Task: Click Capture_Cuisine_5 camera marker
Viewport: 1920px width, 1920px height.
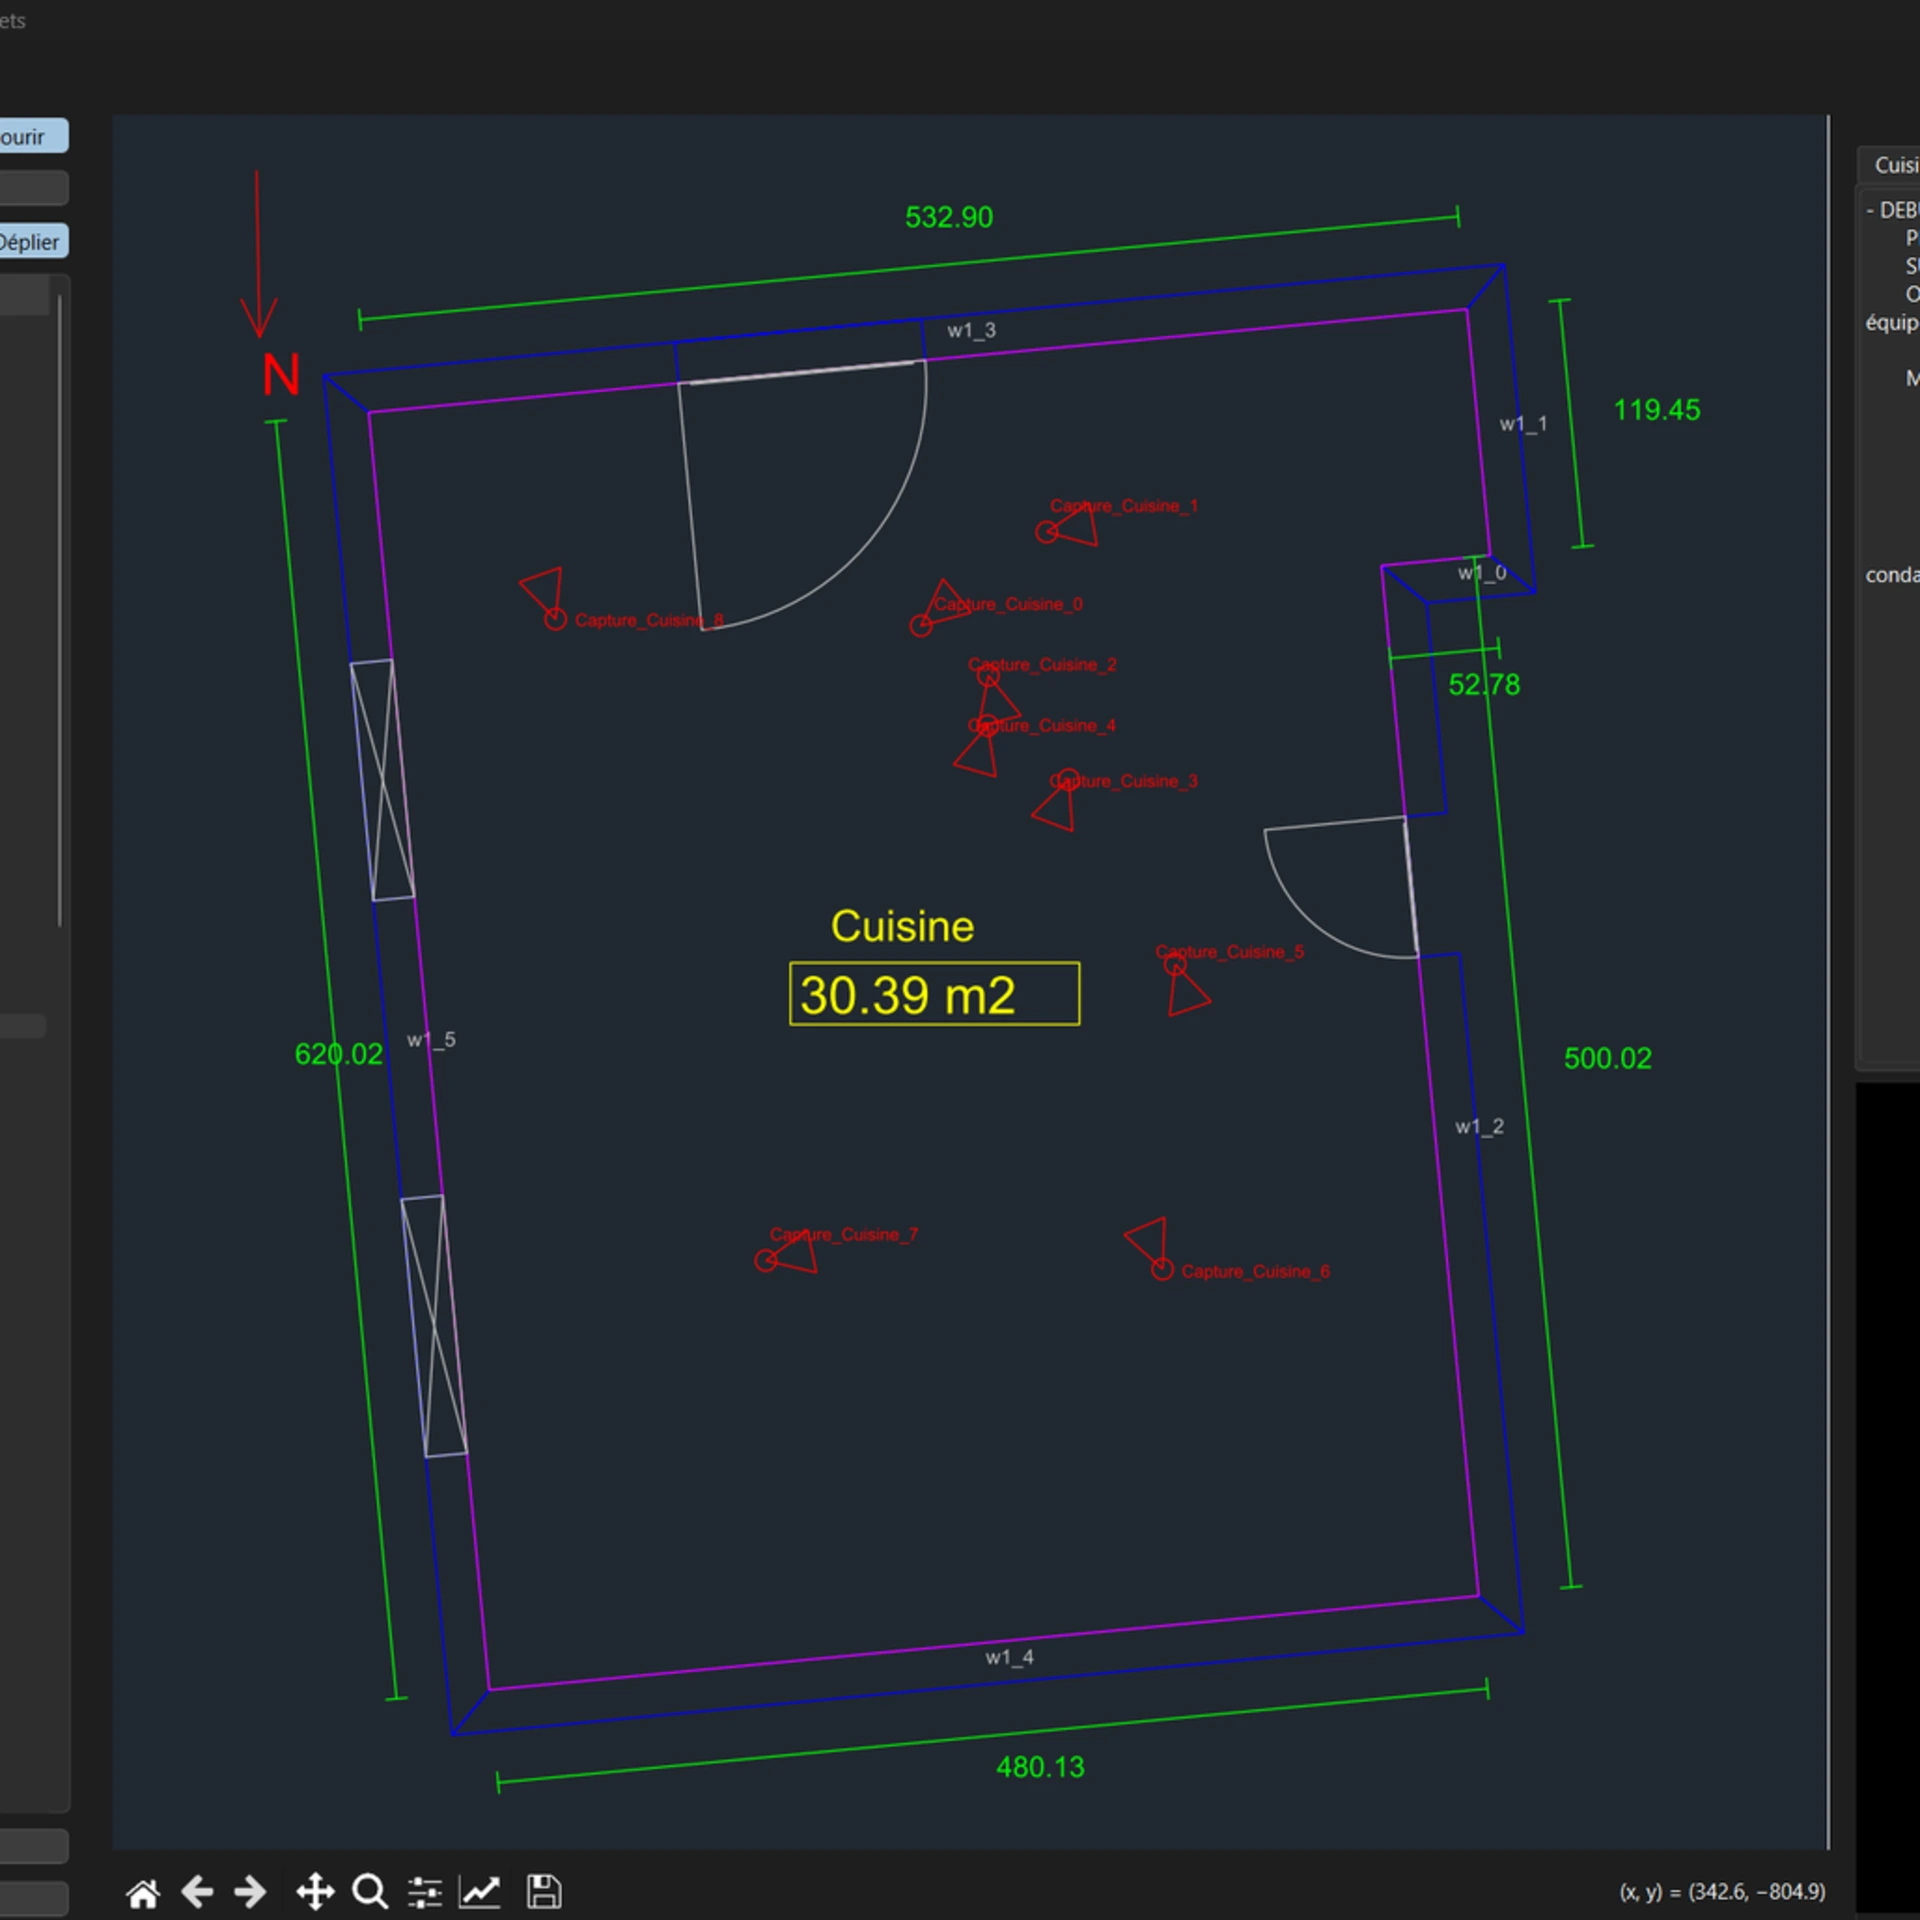Action: [x=1175, y=966]
